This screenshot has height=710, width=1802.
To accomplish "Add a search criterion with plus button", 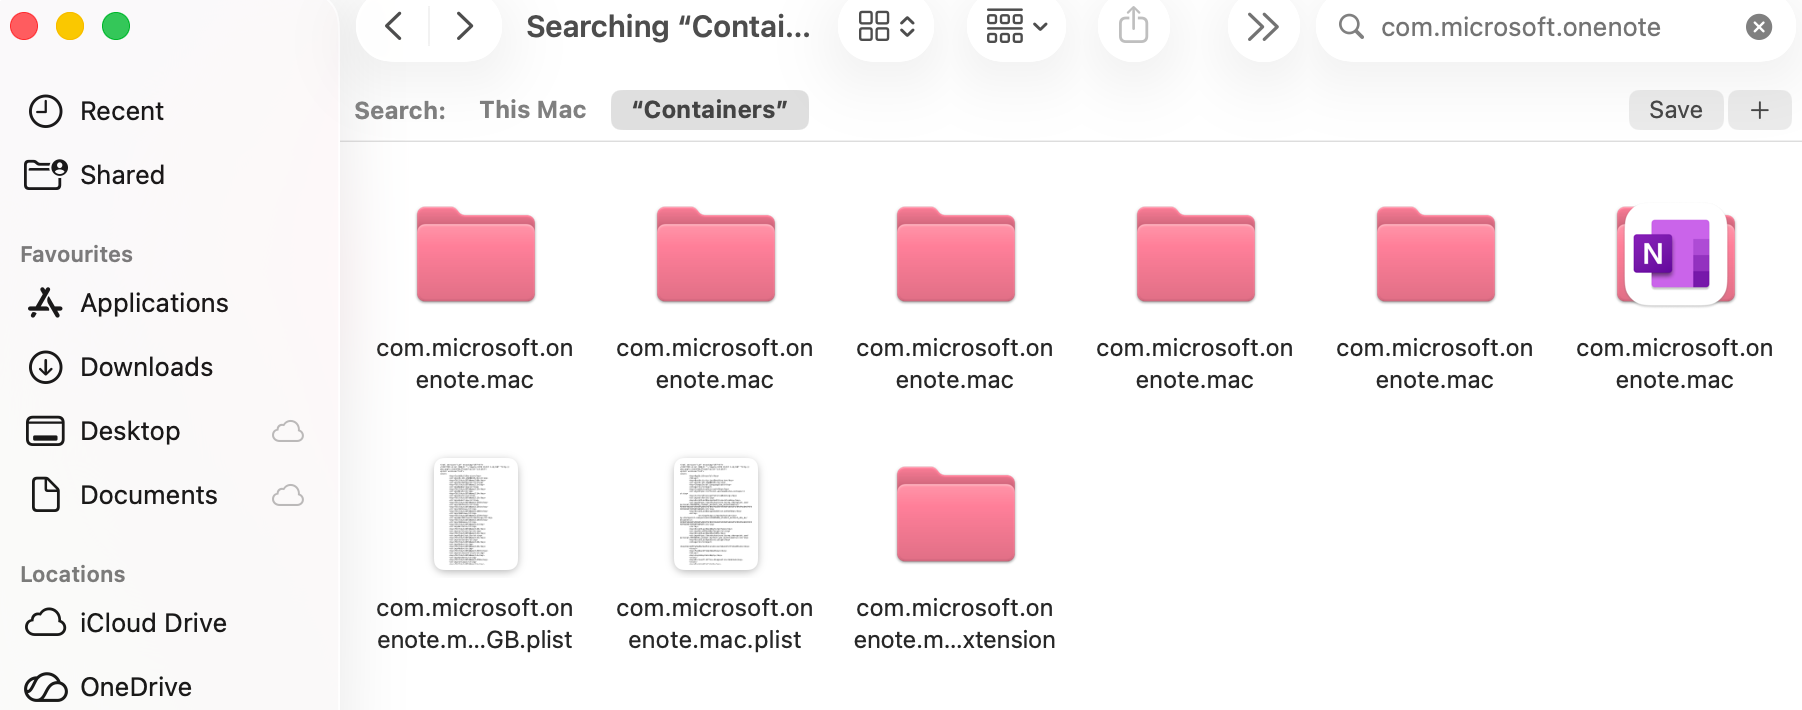I will (x=1760, y=110).
